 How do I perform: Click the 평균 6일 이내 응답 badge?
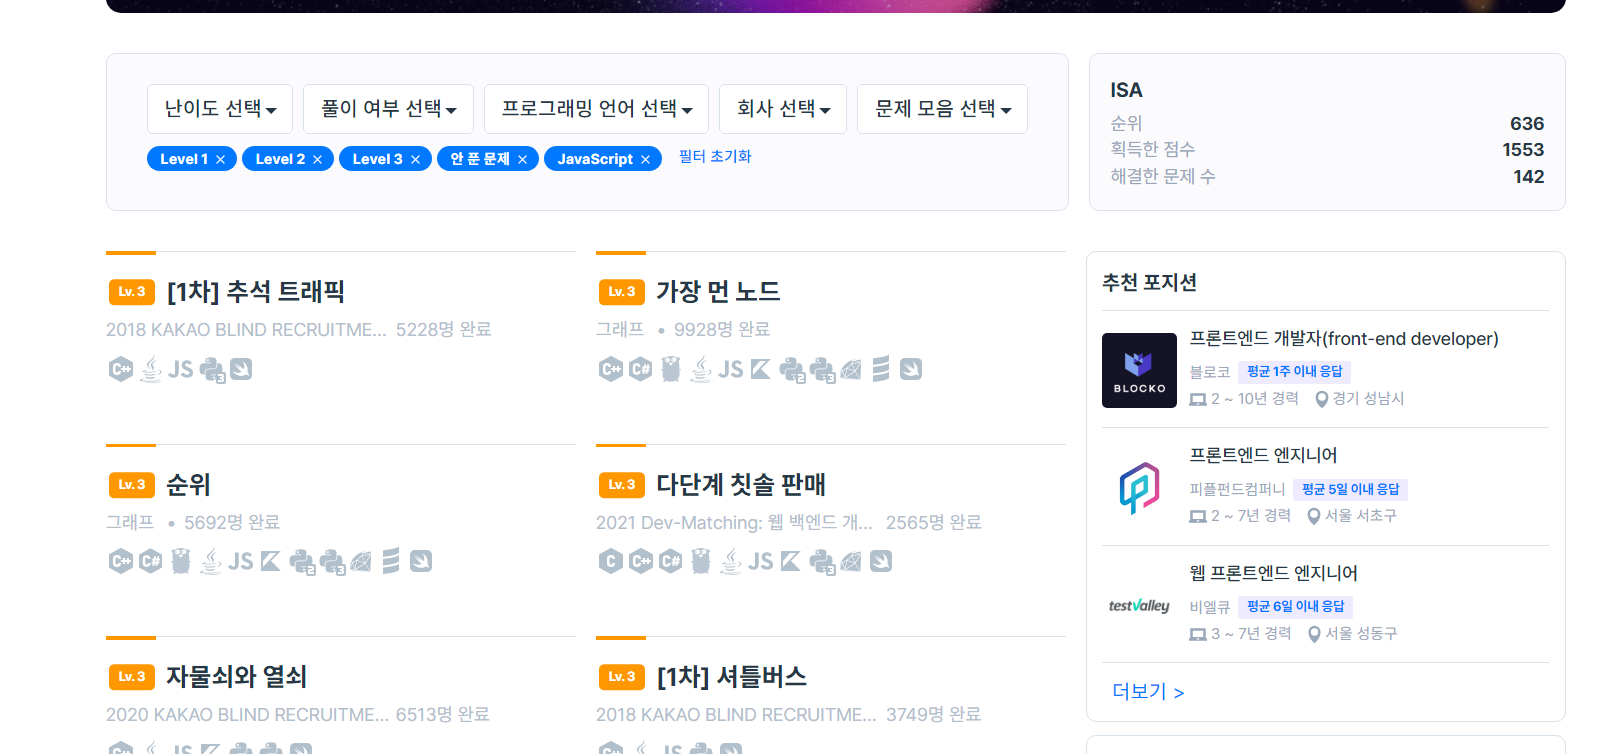[1296, 607]
